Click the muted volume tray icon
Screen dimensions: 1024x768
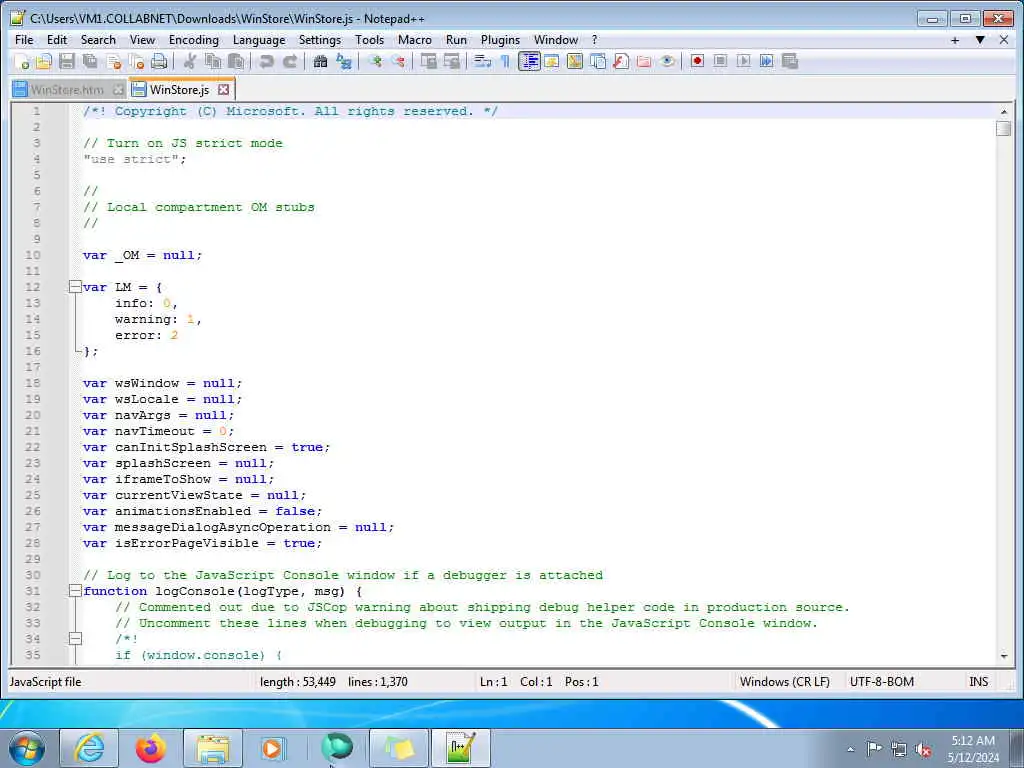tap(923, 749)
